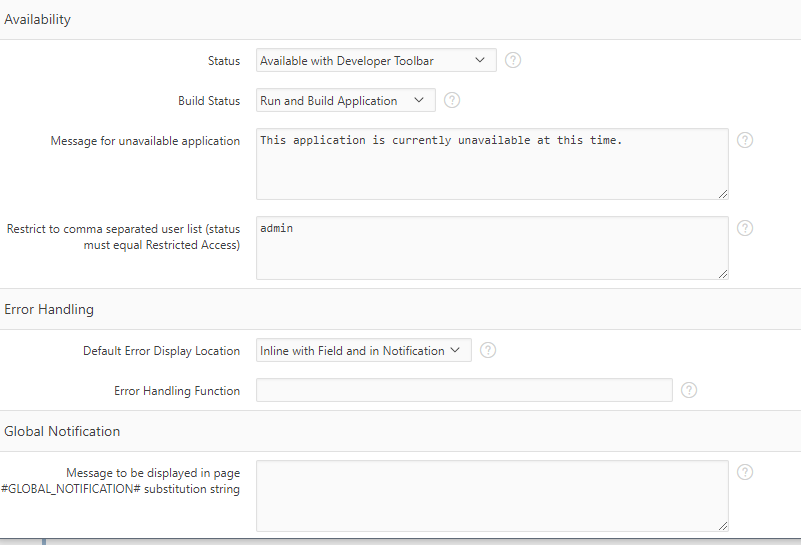This screenshot has width=801, height=545.
Task: Focus the restricted user list textarea containing admin
Action: pos(492,248)
